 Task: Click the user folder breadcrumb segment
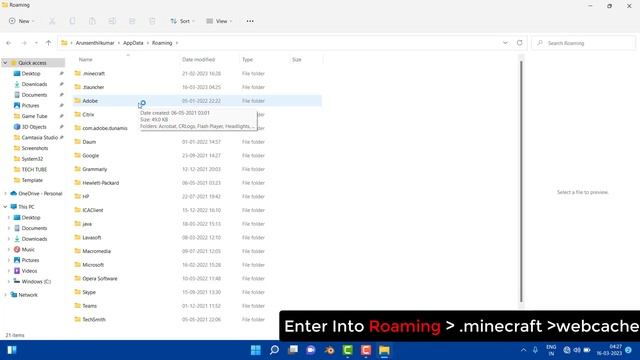[x=95, y=43]
